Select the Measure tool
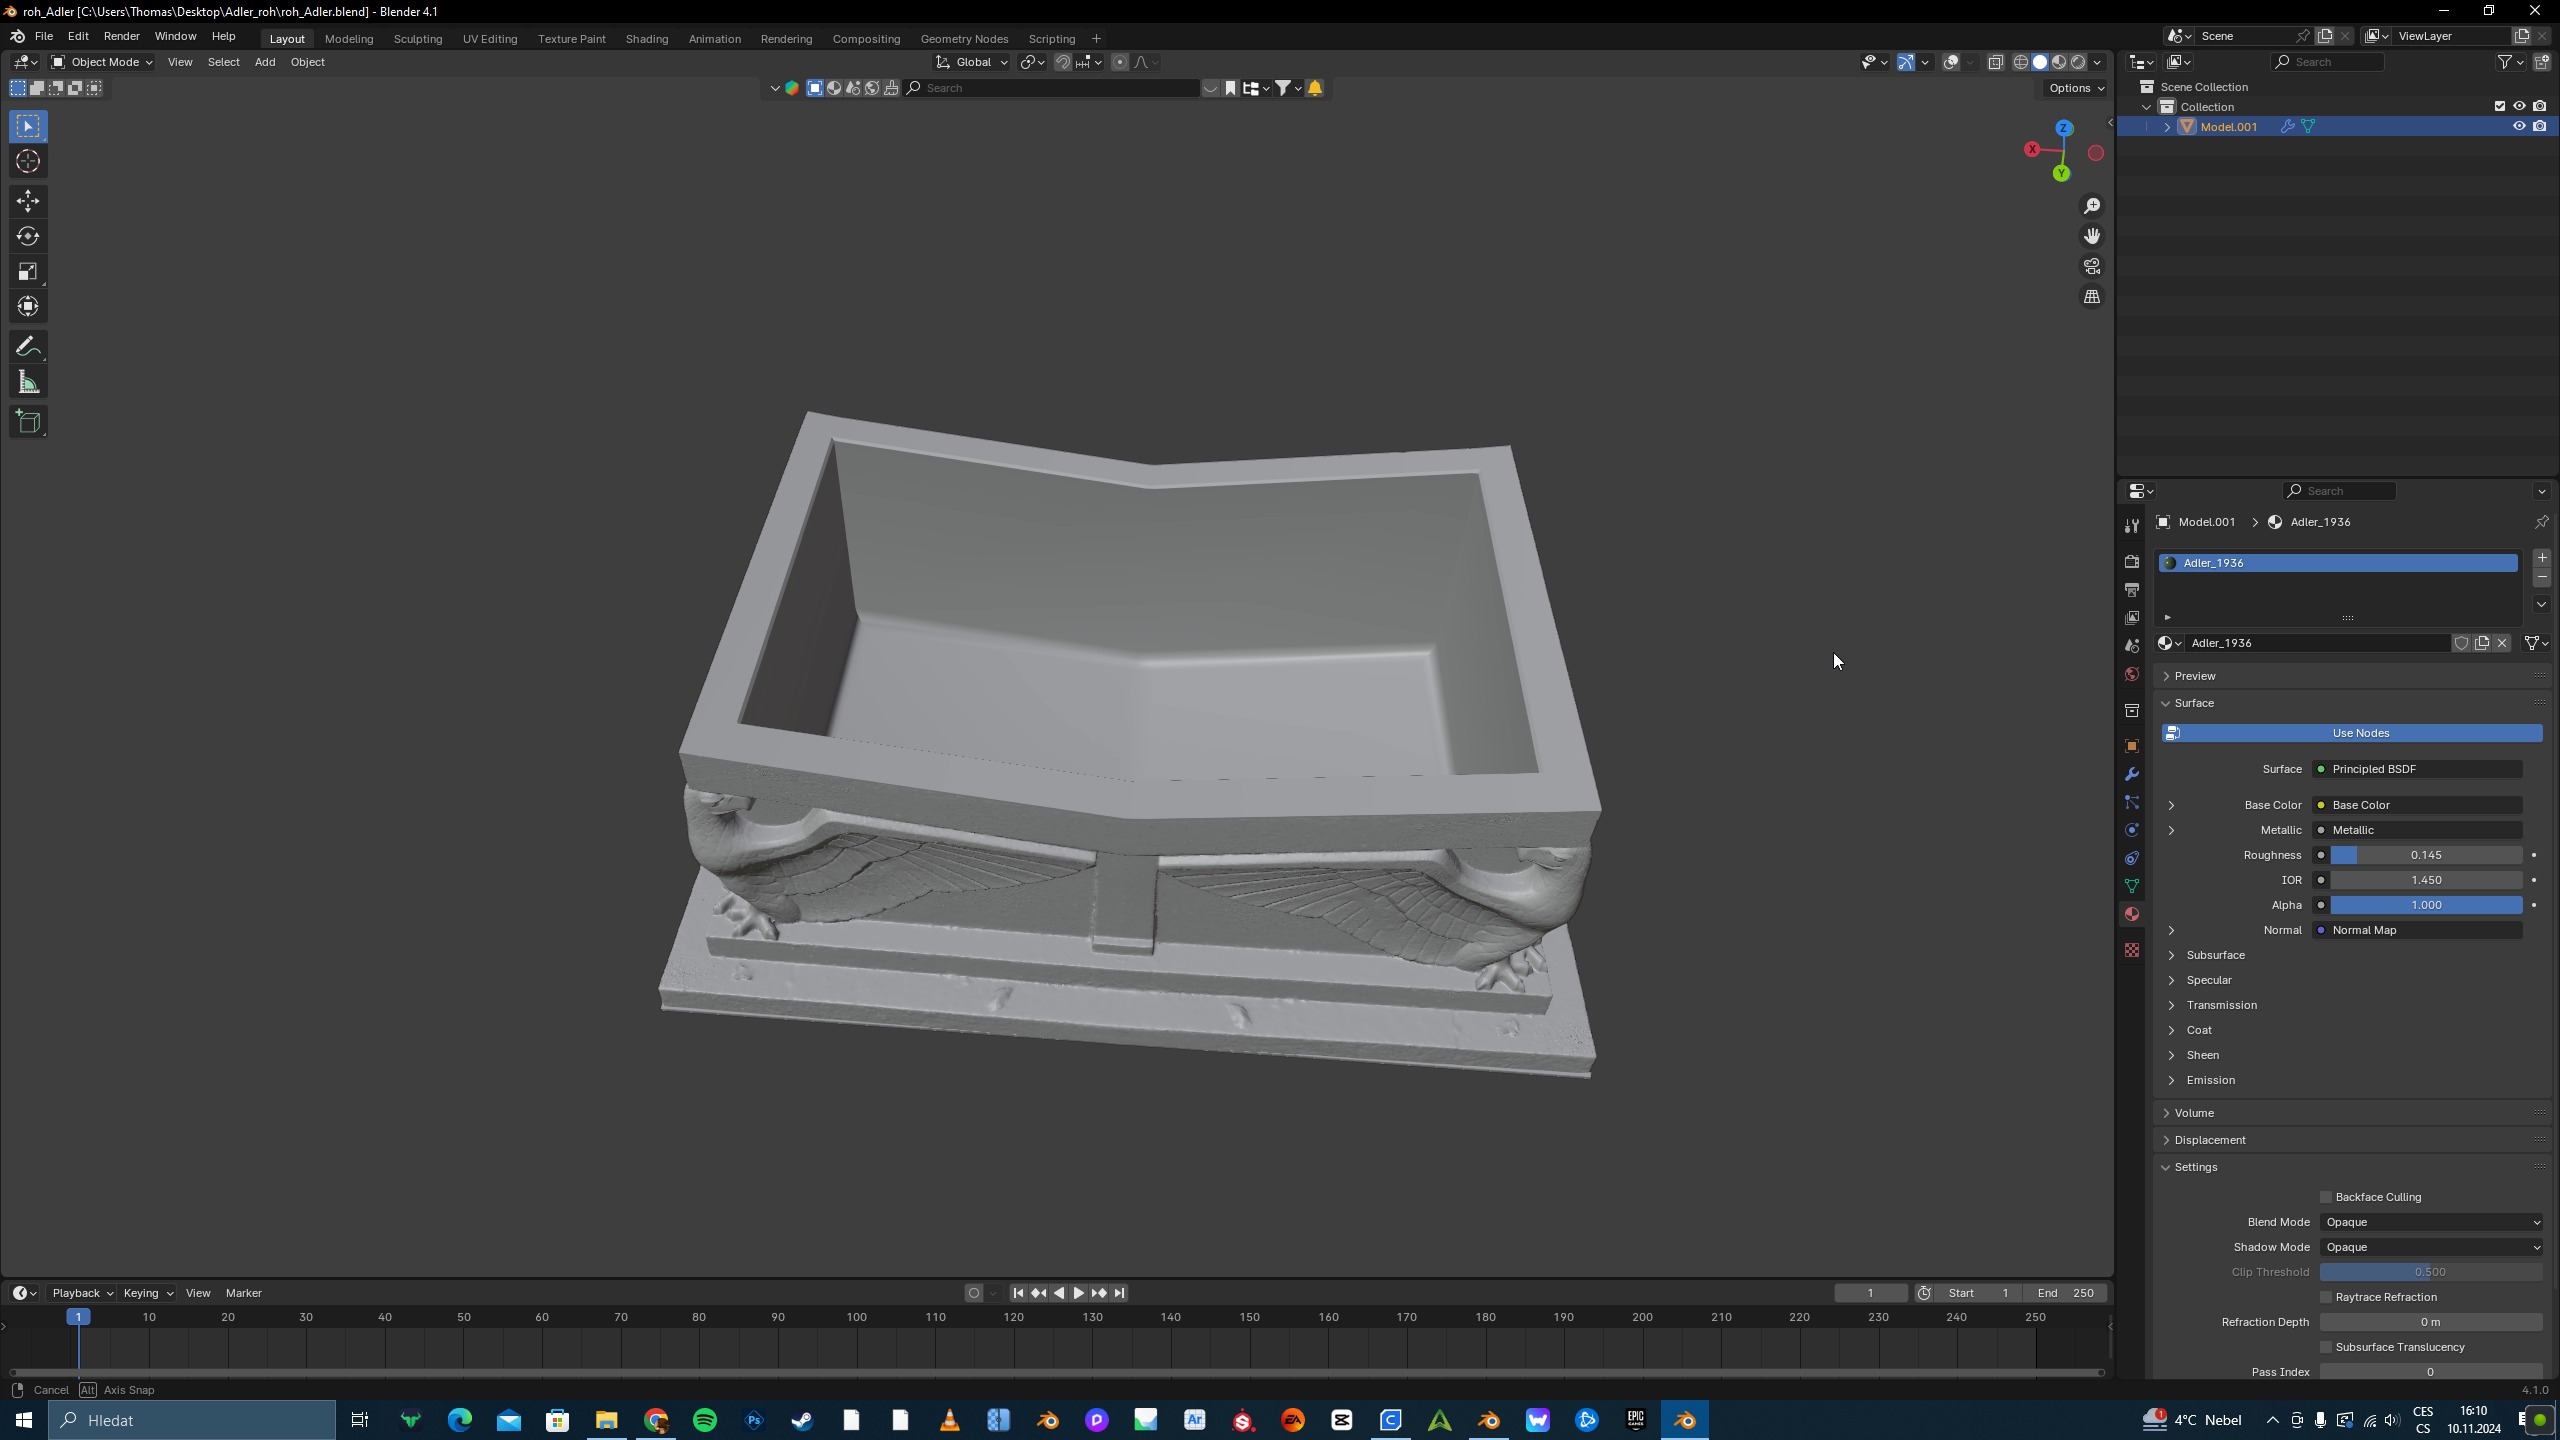This screenshot has width=2560, height=1440. click(28, 383)
